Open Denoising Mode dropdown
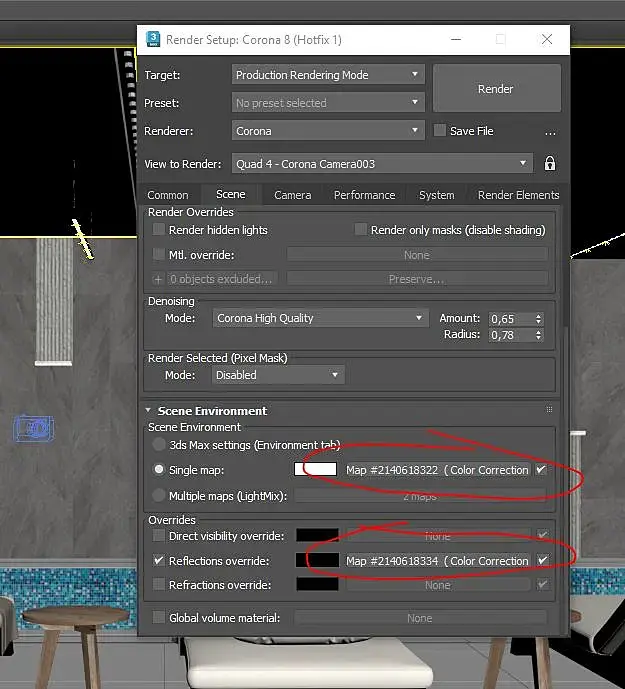625x689 pixels. click(320, 318)
